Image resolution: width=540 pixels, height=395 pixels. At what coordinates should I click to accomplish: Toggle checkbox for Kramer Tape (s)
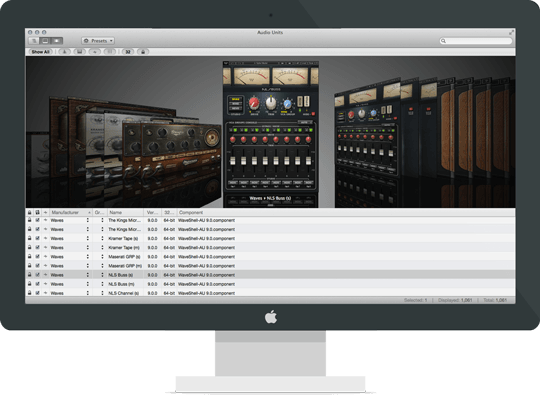(x=38, y=238)
